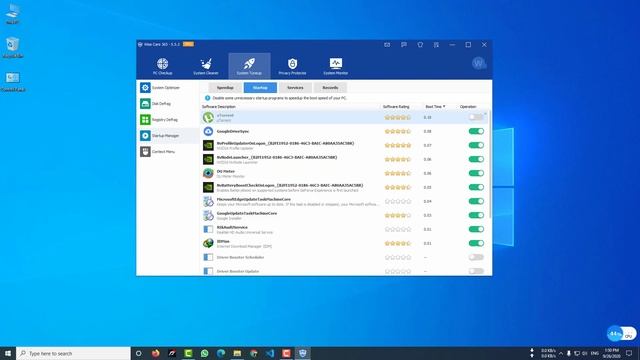Enable Driver Booster Scheduler toggle
This screenshot has width=640, height=360.
(476, 257)
